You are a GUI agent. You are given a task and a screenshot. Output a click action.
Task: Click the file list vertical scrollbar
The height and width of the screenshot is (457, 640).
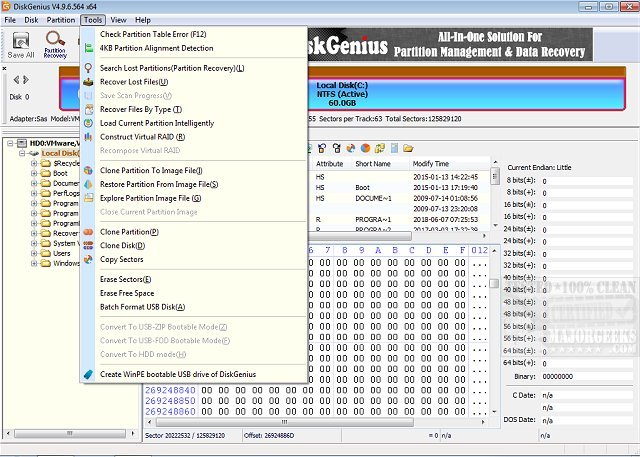pos(495,195)
